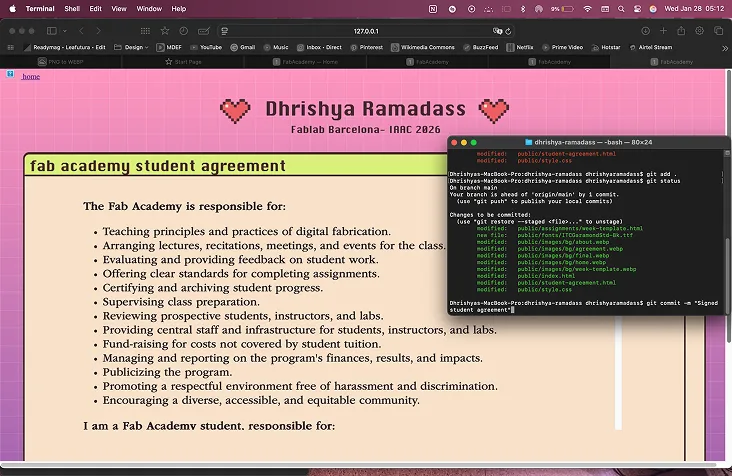Click the left pixel heart image

[235, 111]
